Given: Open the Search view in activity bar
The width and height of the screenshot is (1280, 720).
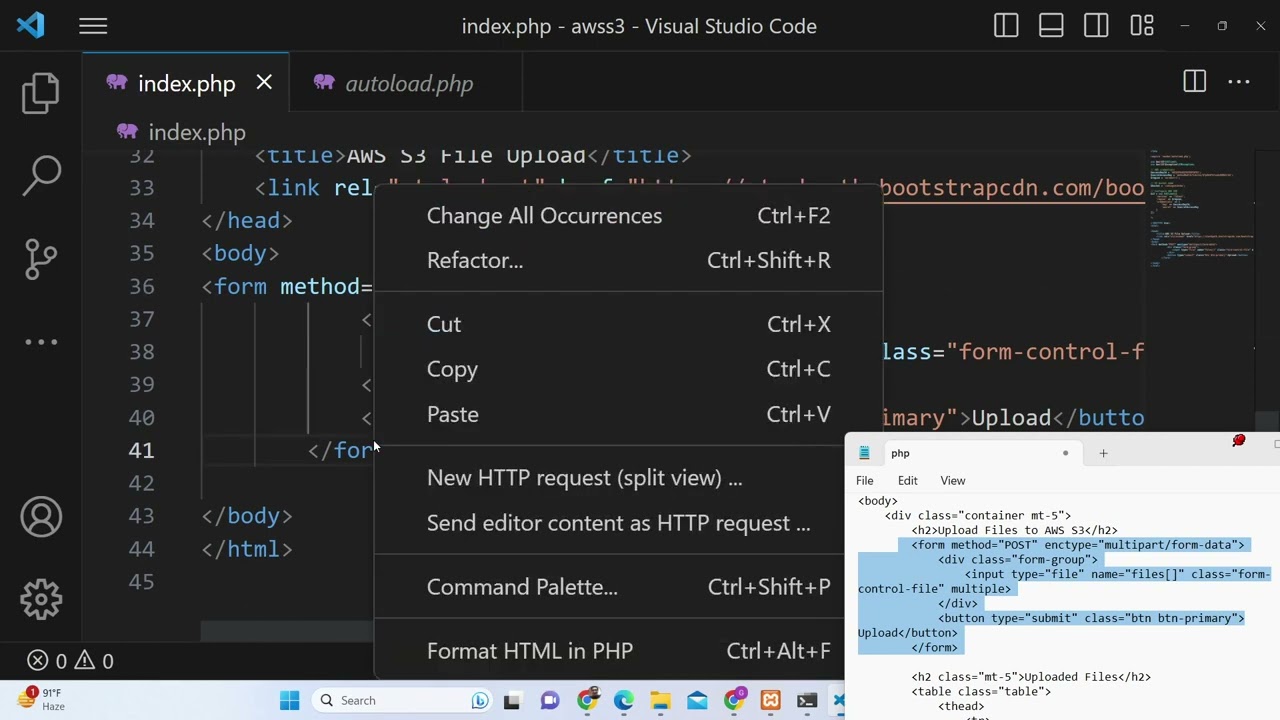Looking at the screenshot, I should click(x=41, y=175).
